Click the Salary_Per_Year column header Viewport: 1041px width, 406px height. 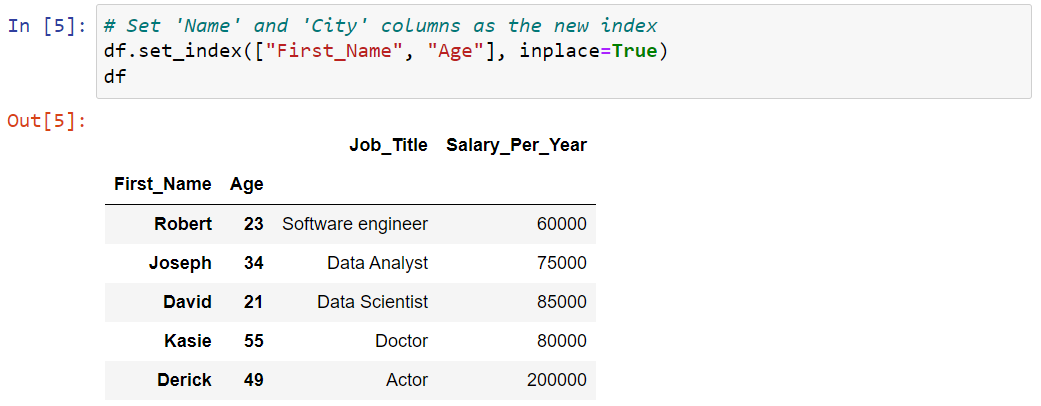(517, 145)
